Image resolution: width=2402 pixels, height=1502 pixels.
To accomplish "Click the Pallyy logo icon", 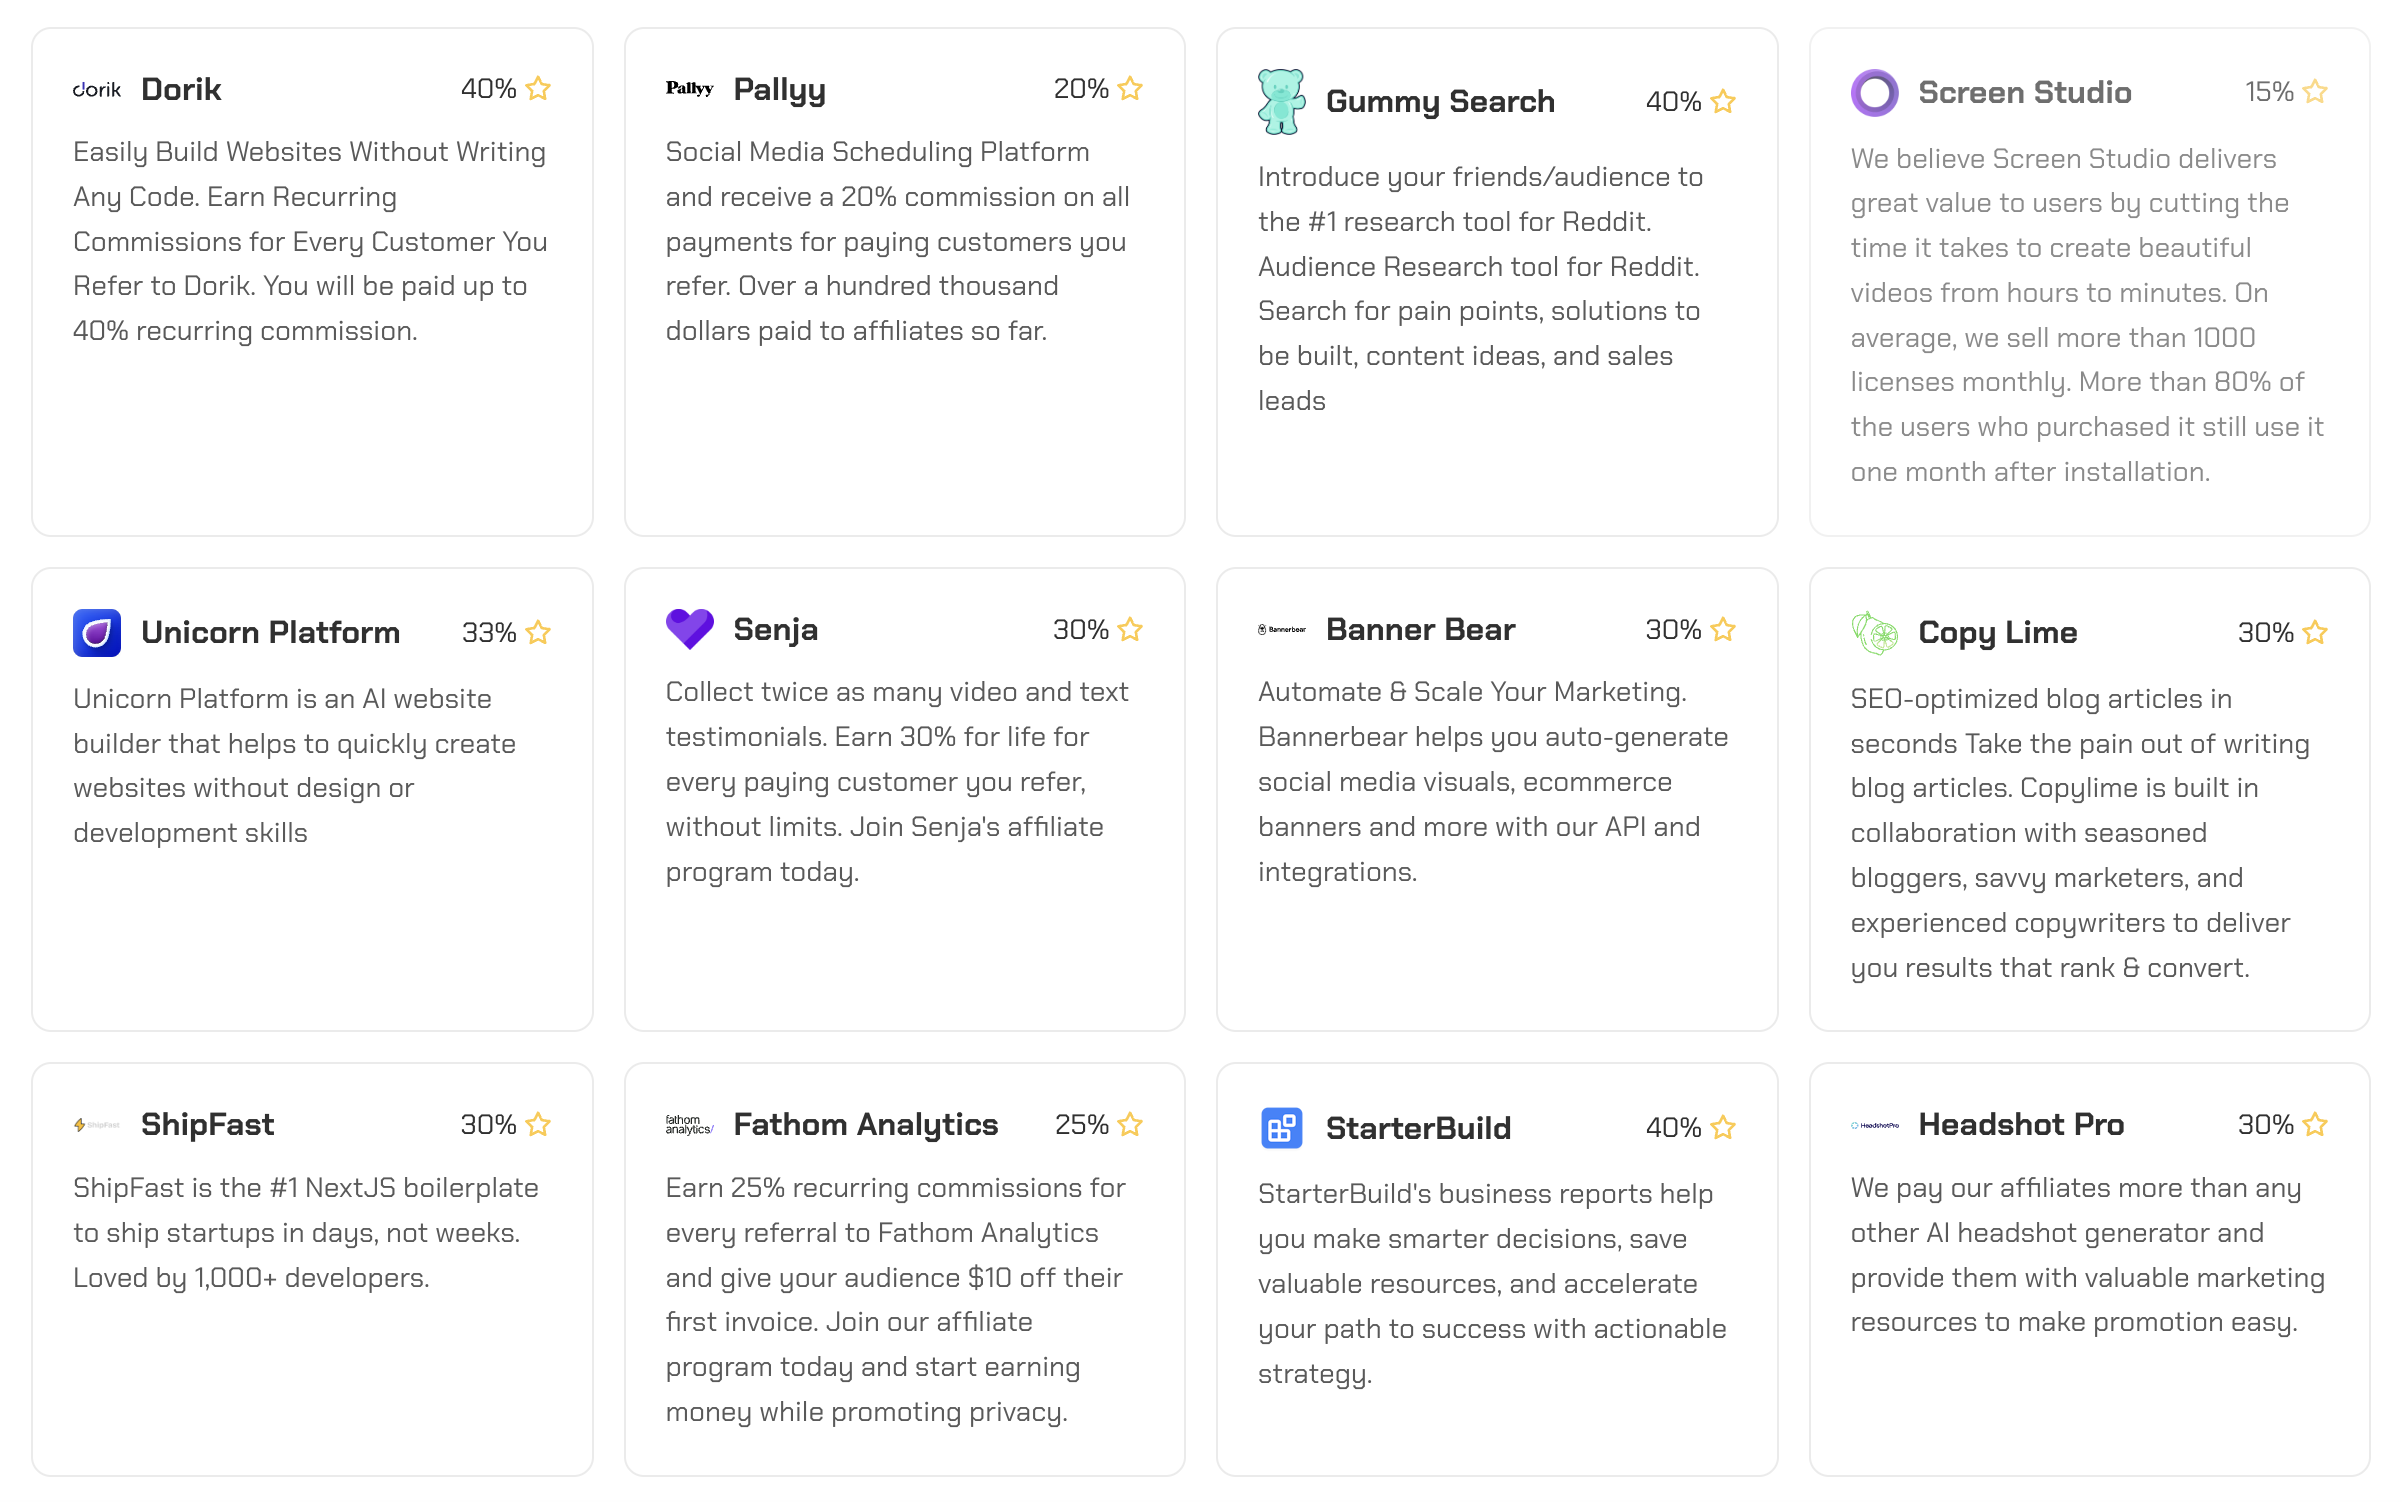I will [690, 88].
